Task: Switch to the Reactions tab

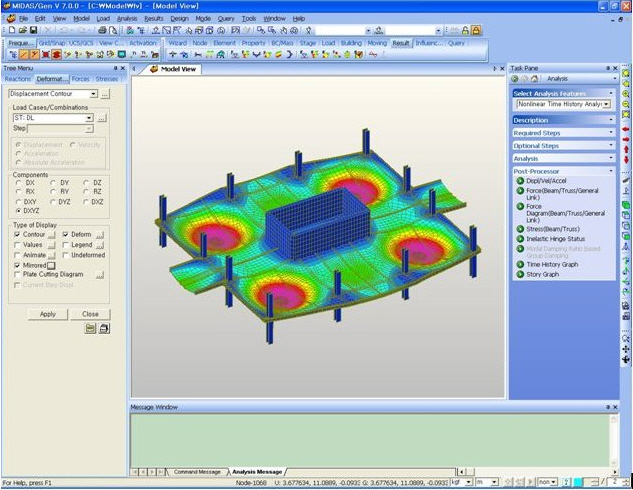Action: 18,79
